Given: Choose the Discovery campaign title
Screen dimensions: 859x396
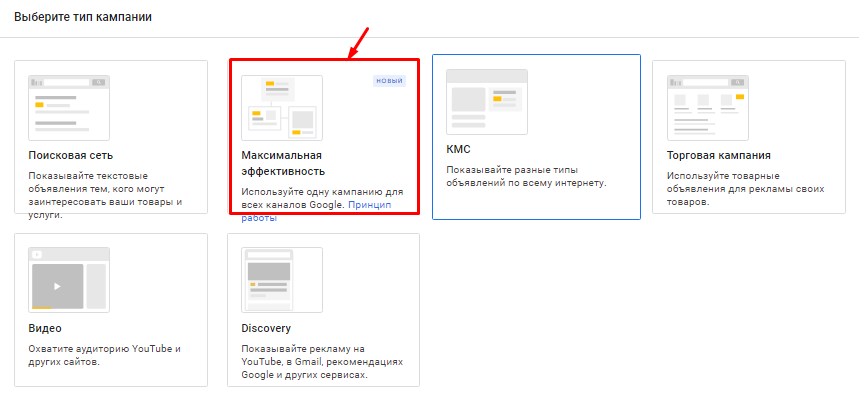Looking at the screenshot, I should pyautogui.click(x=266, y=328).
